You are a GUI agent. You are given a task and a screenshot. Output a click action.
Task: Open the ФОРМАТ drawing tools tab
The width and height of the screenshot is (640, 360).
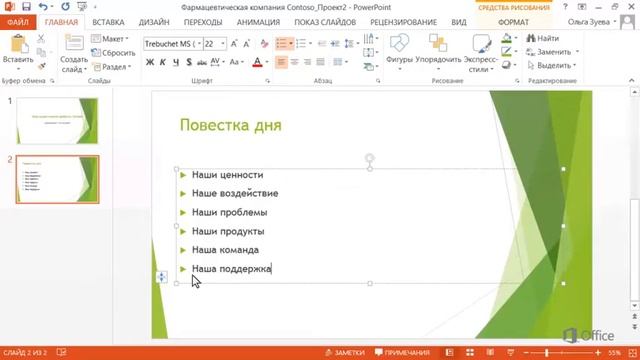pyautogui.click(x=513, y=22)
